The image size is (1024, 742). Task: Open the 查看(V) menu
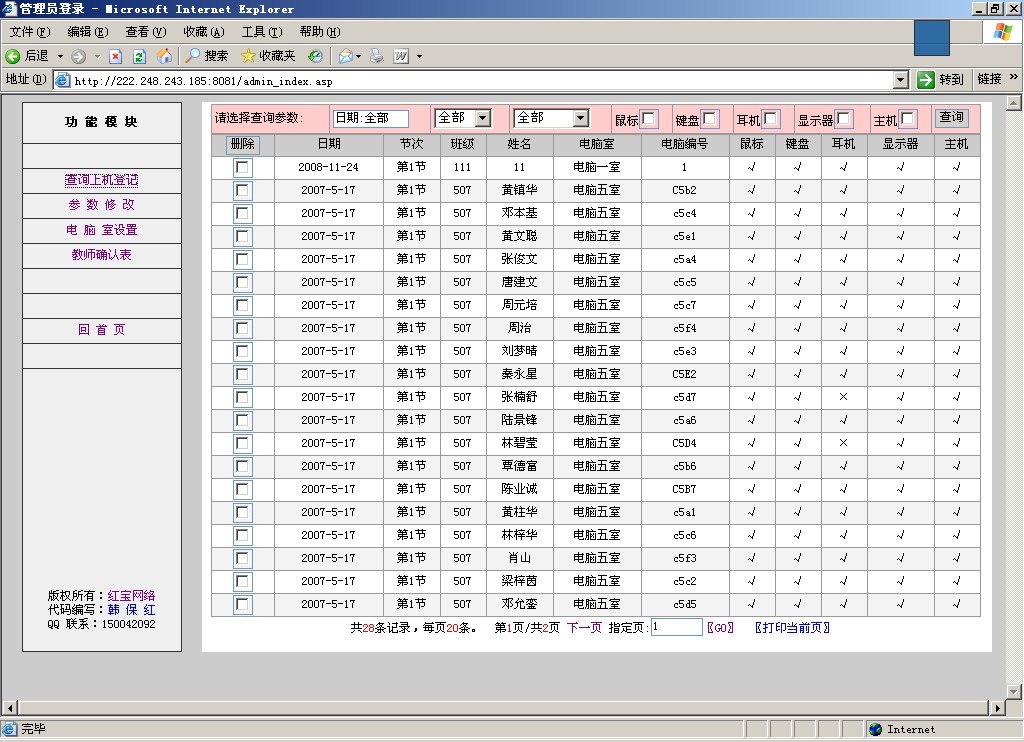[145, 32]
